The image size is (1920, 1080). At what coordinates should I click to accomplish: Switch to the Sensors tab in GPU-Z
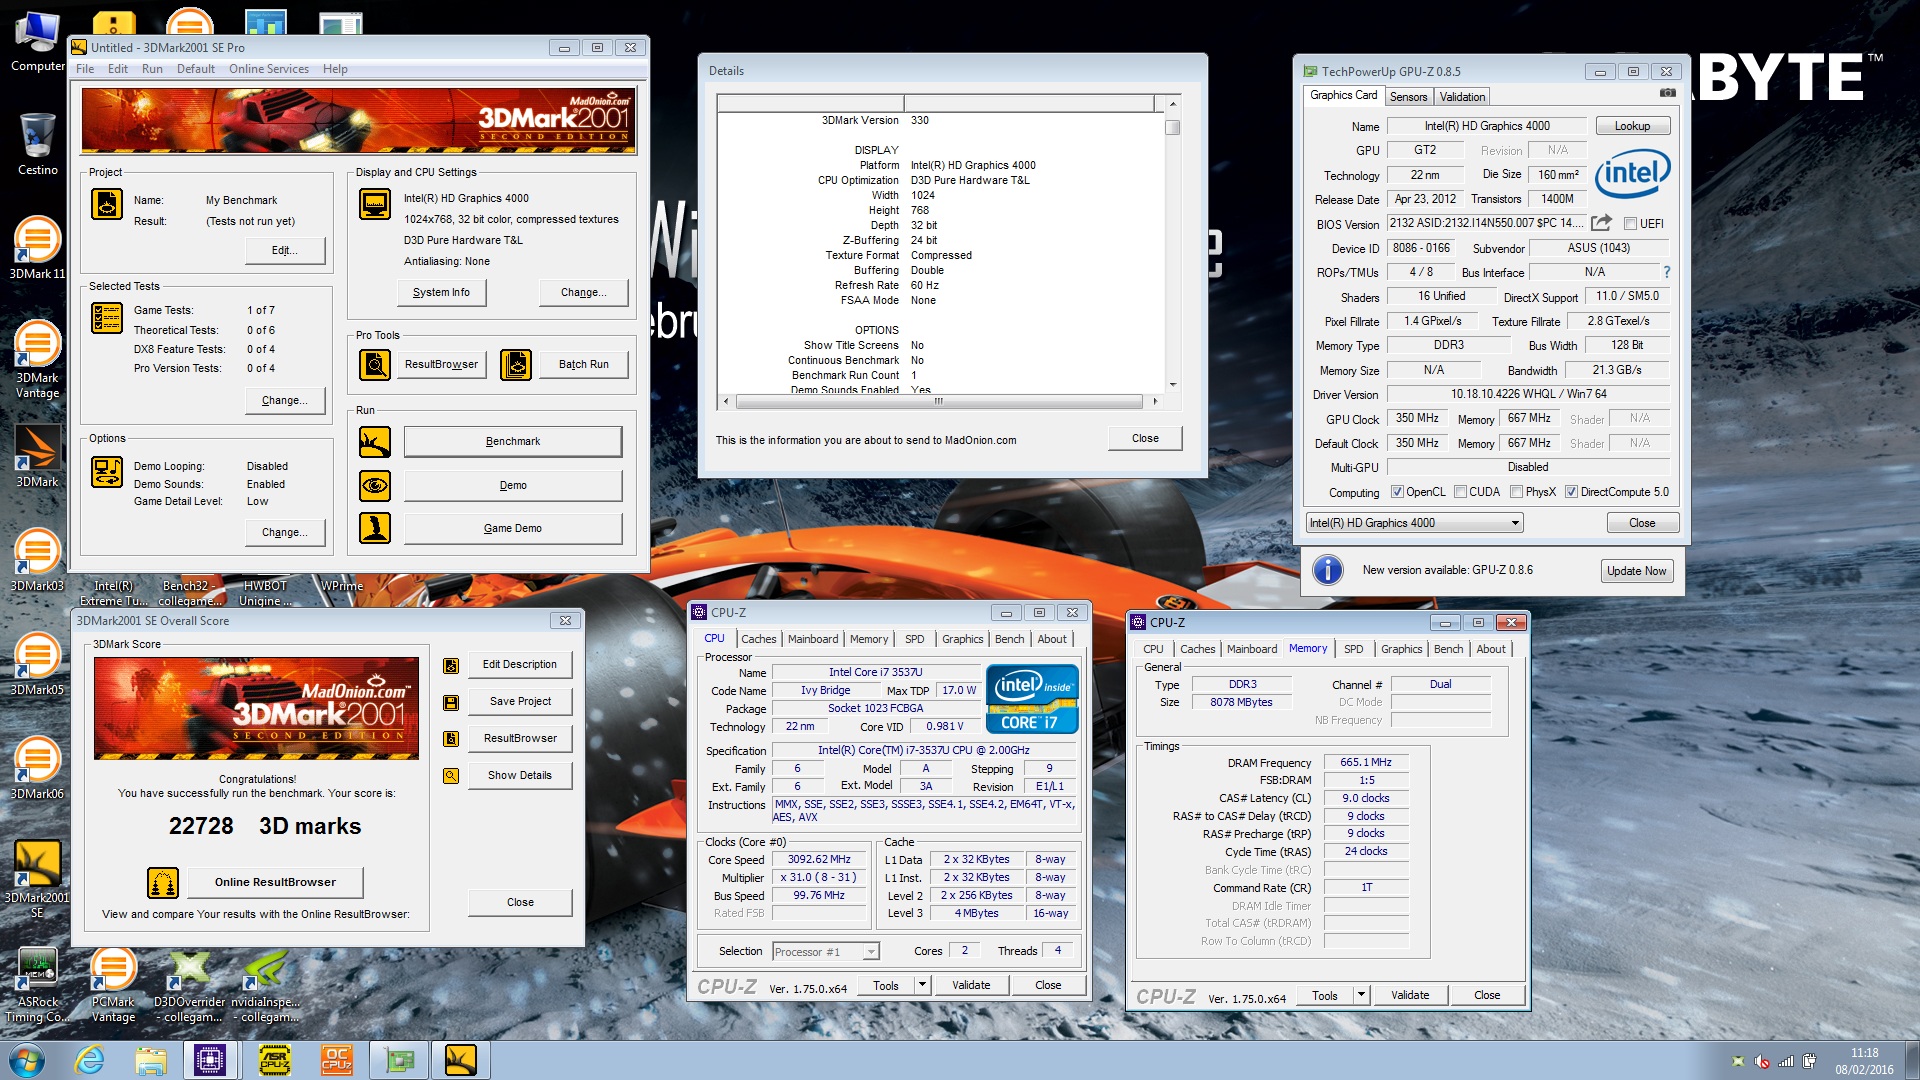1408,97
